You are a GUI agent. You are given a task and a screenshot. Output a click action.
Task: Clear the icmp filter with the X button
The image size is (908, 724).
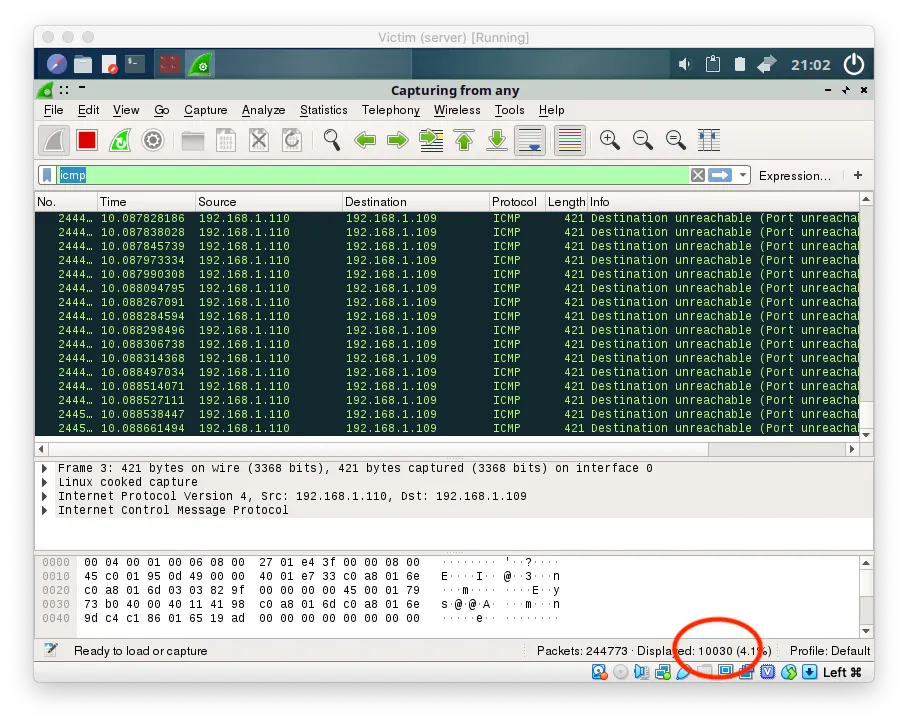coord(697,175)
